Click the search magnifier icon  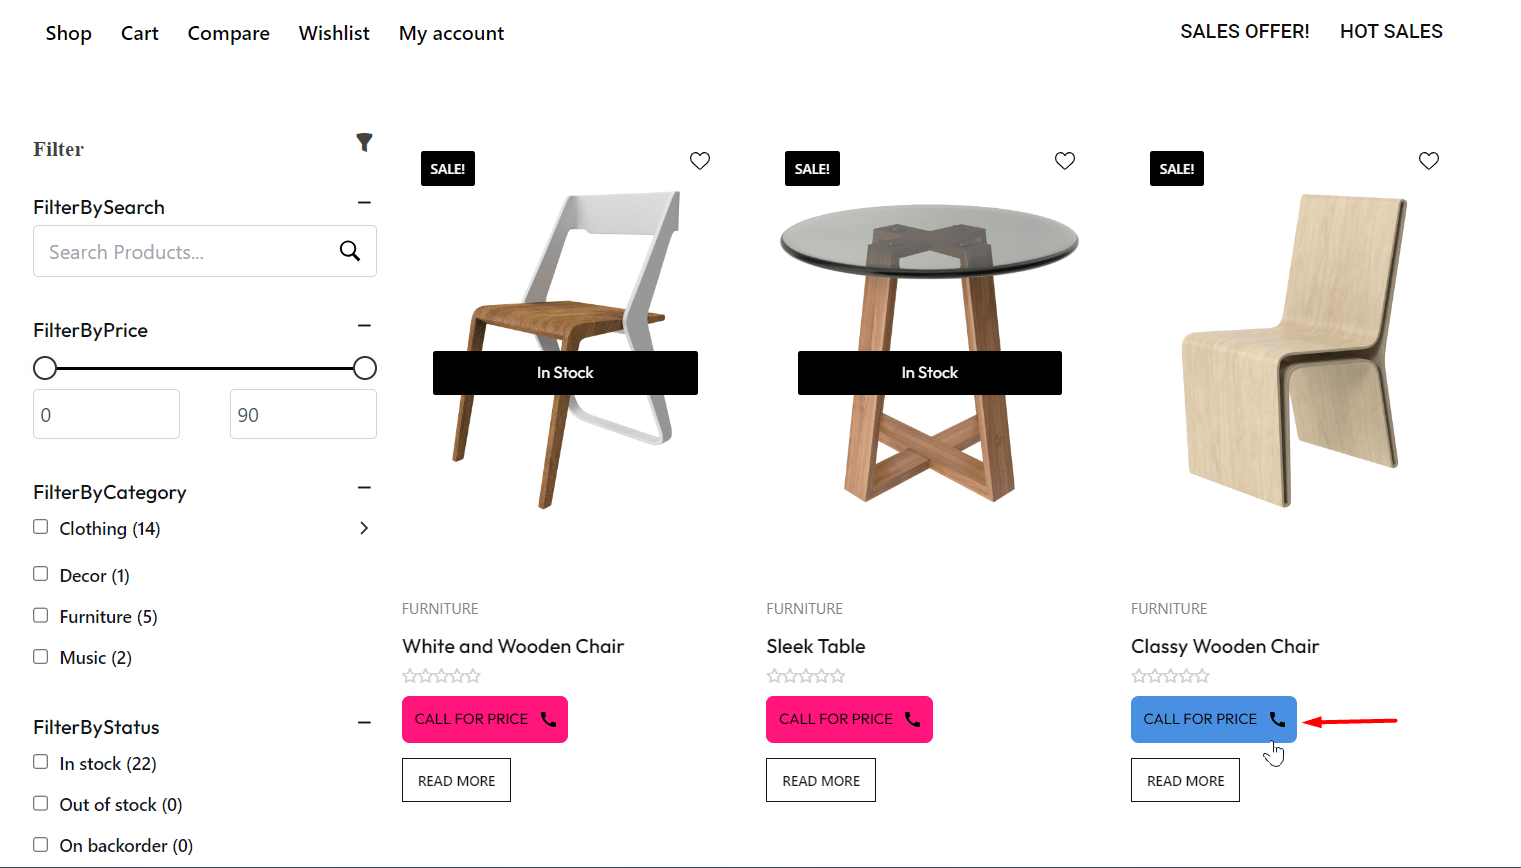tap(349, 250)
